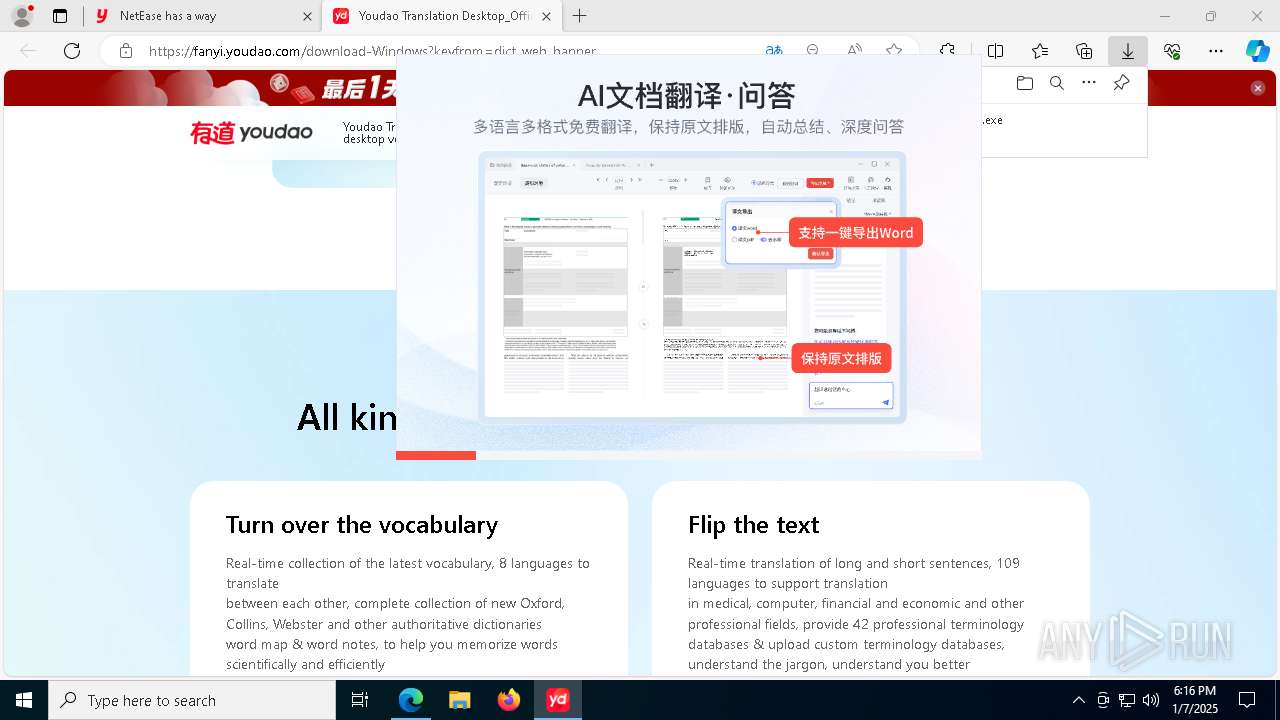Click the 保持原文排版 label
Screen dimensions: 1280x720
click(x=841, y=358)
